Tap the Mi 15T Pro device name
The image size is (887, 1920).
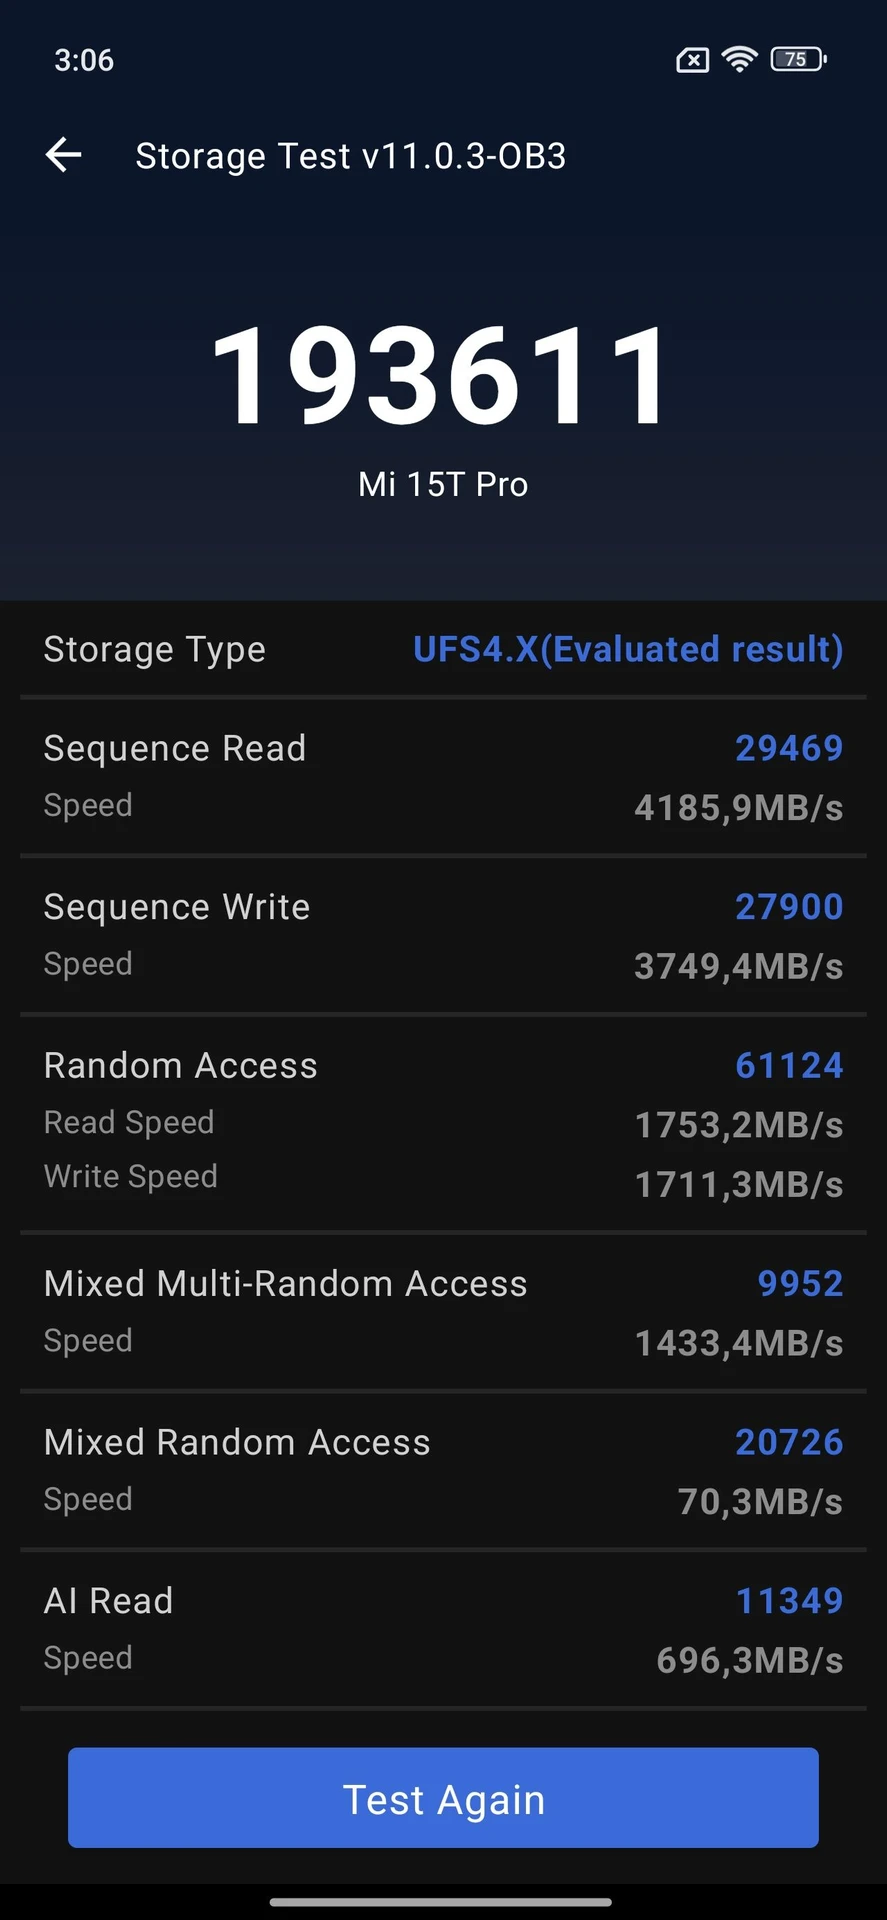[x=443, y=485]
